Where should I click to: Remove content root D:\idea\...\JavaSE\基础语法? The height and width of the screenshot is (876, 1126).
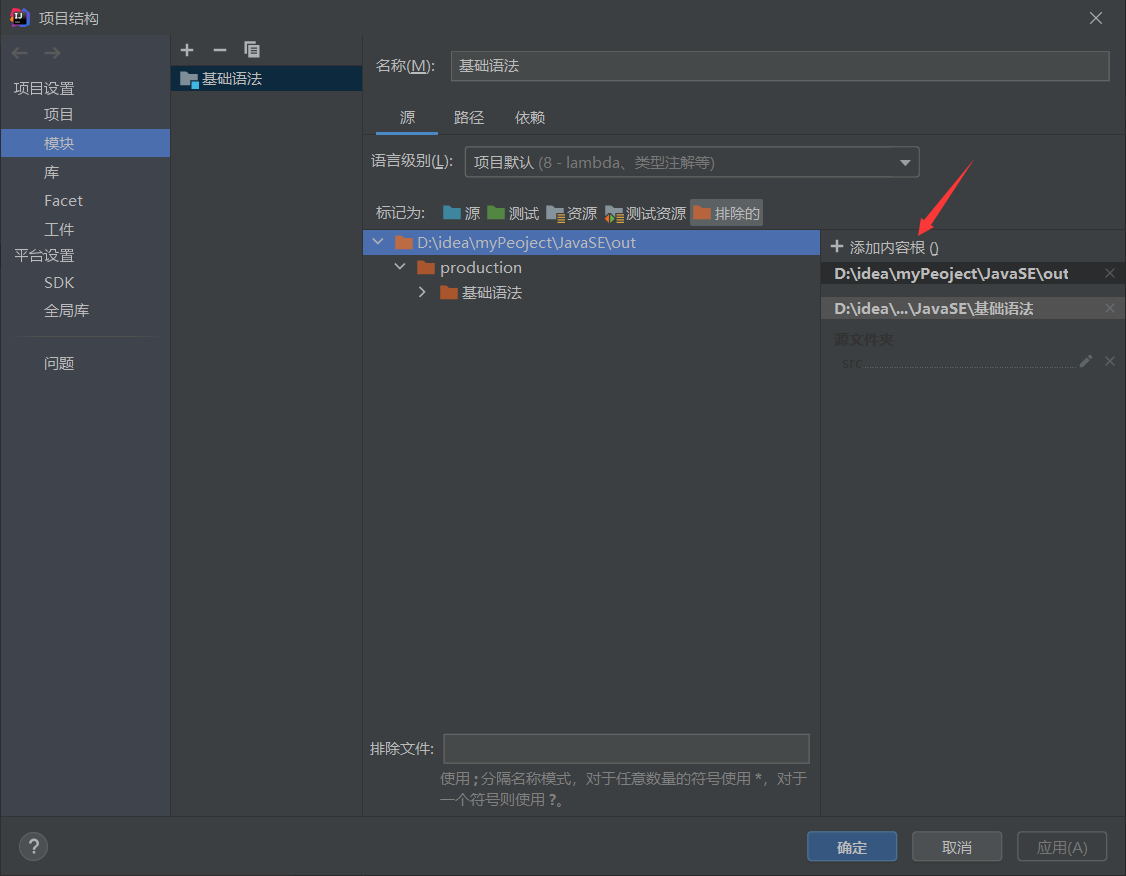(x=1109, y=308)
